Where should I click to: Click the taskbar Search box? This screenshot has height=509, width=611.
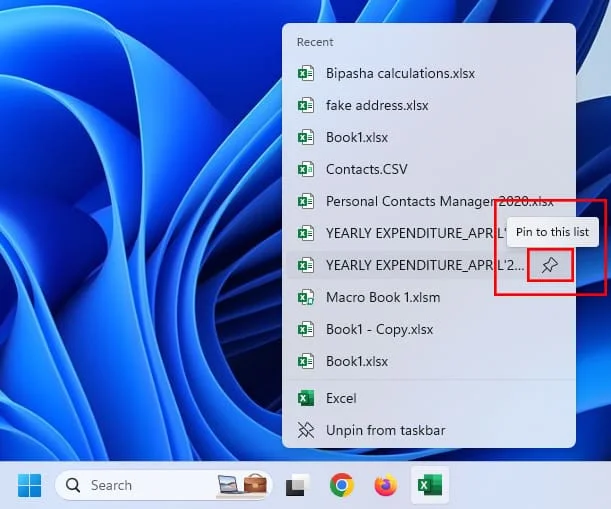pos(164,485)
